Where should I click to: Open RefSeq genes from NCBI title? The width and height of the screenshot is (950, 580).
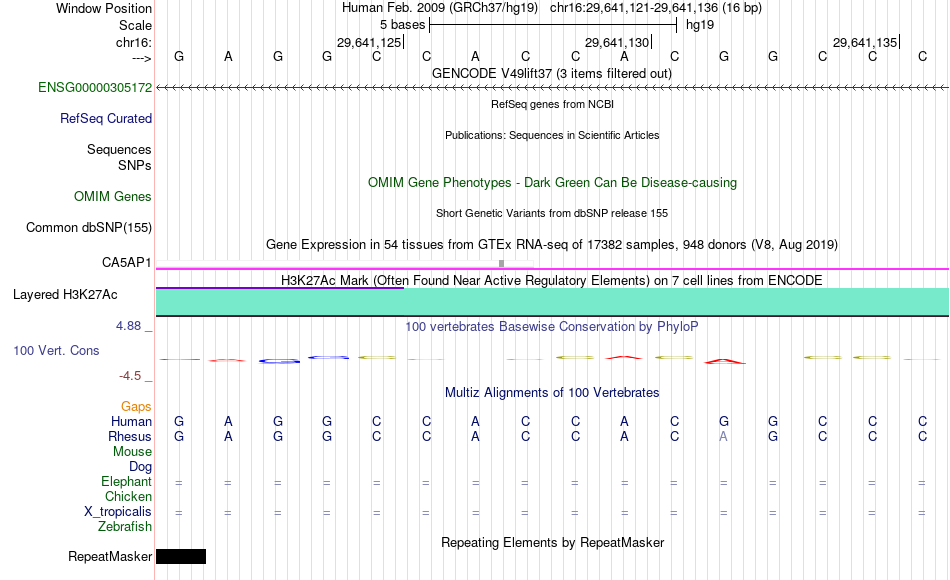(552, 104)
